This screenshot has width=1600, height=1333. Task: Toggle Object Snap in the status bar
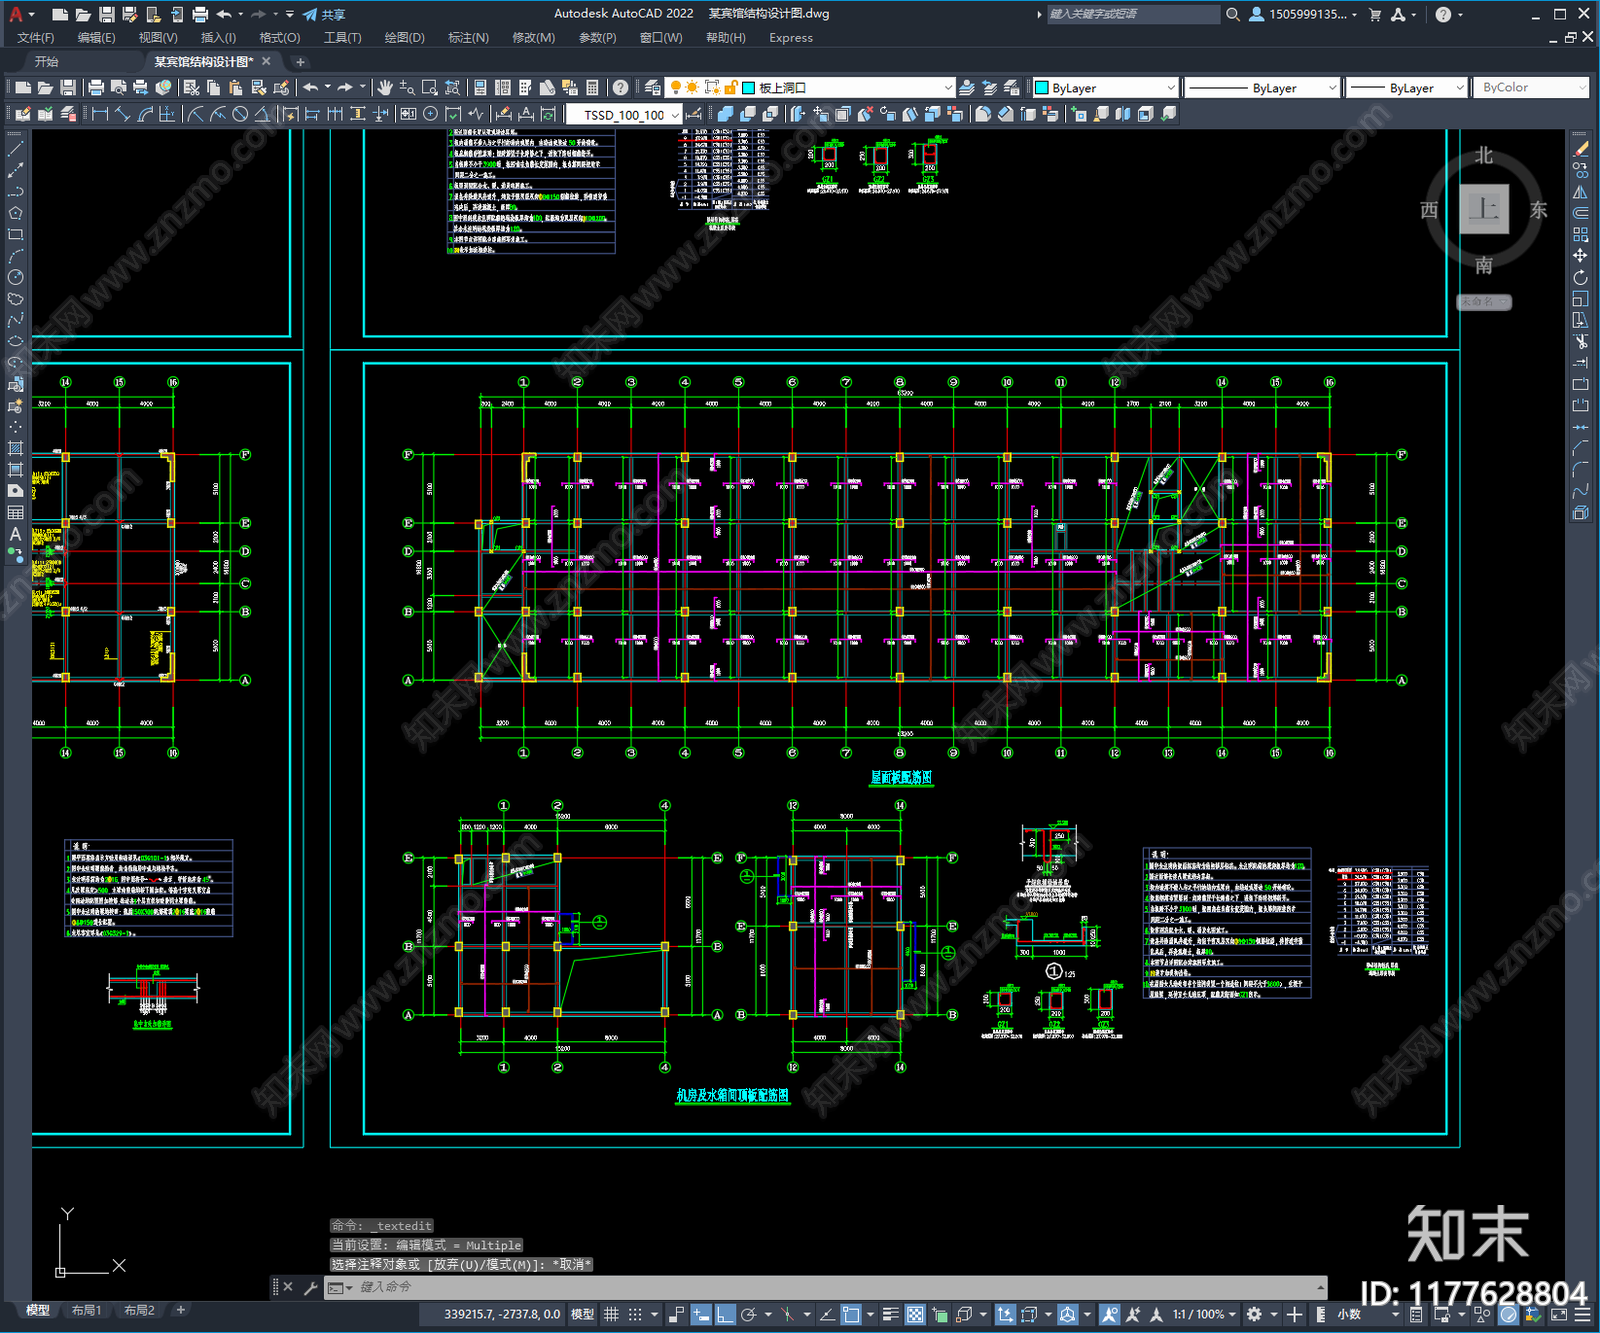pyautogui.click(x=850, y=1314)
